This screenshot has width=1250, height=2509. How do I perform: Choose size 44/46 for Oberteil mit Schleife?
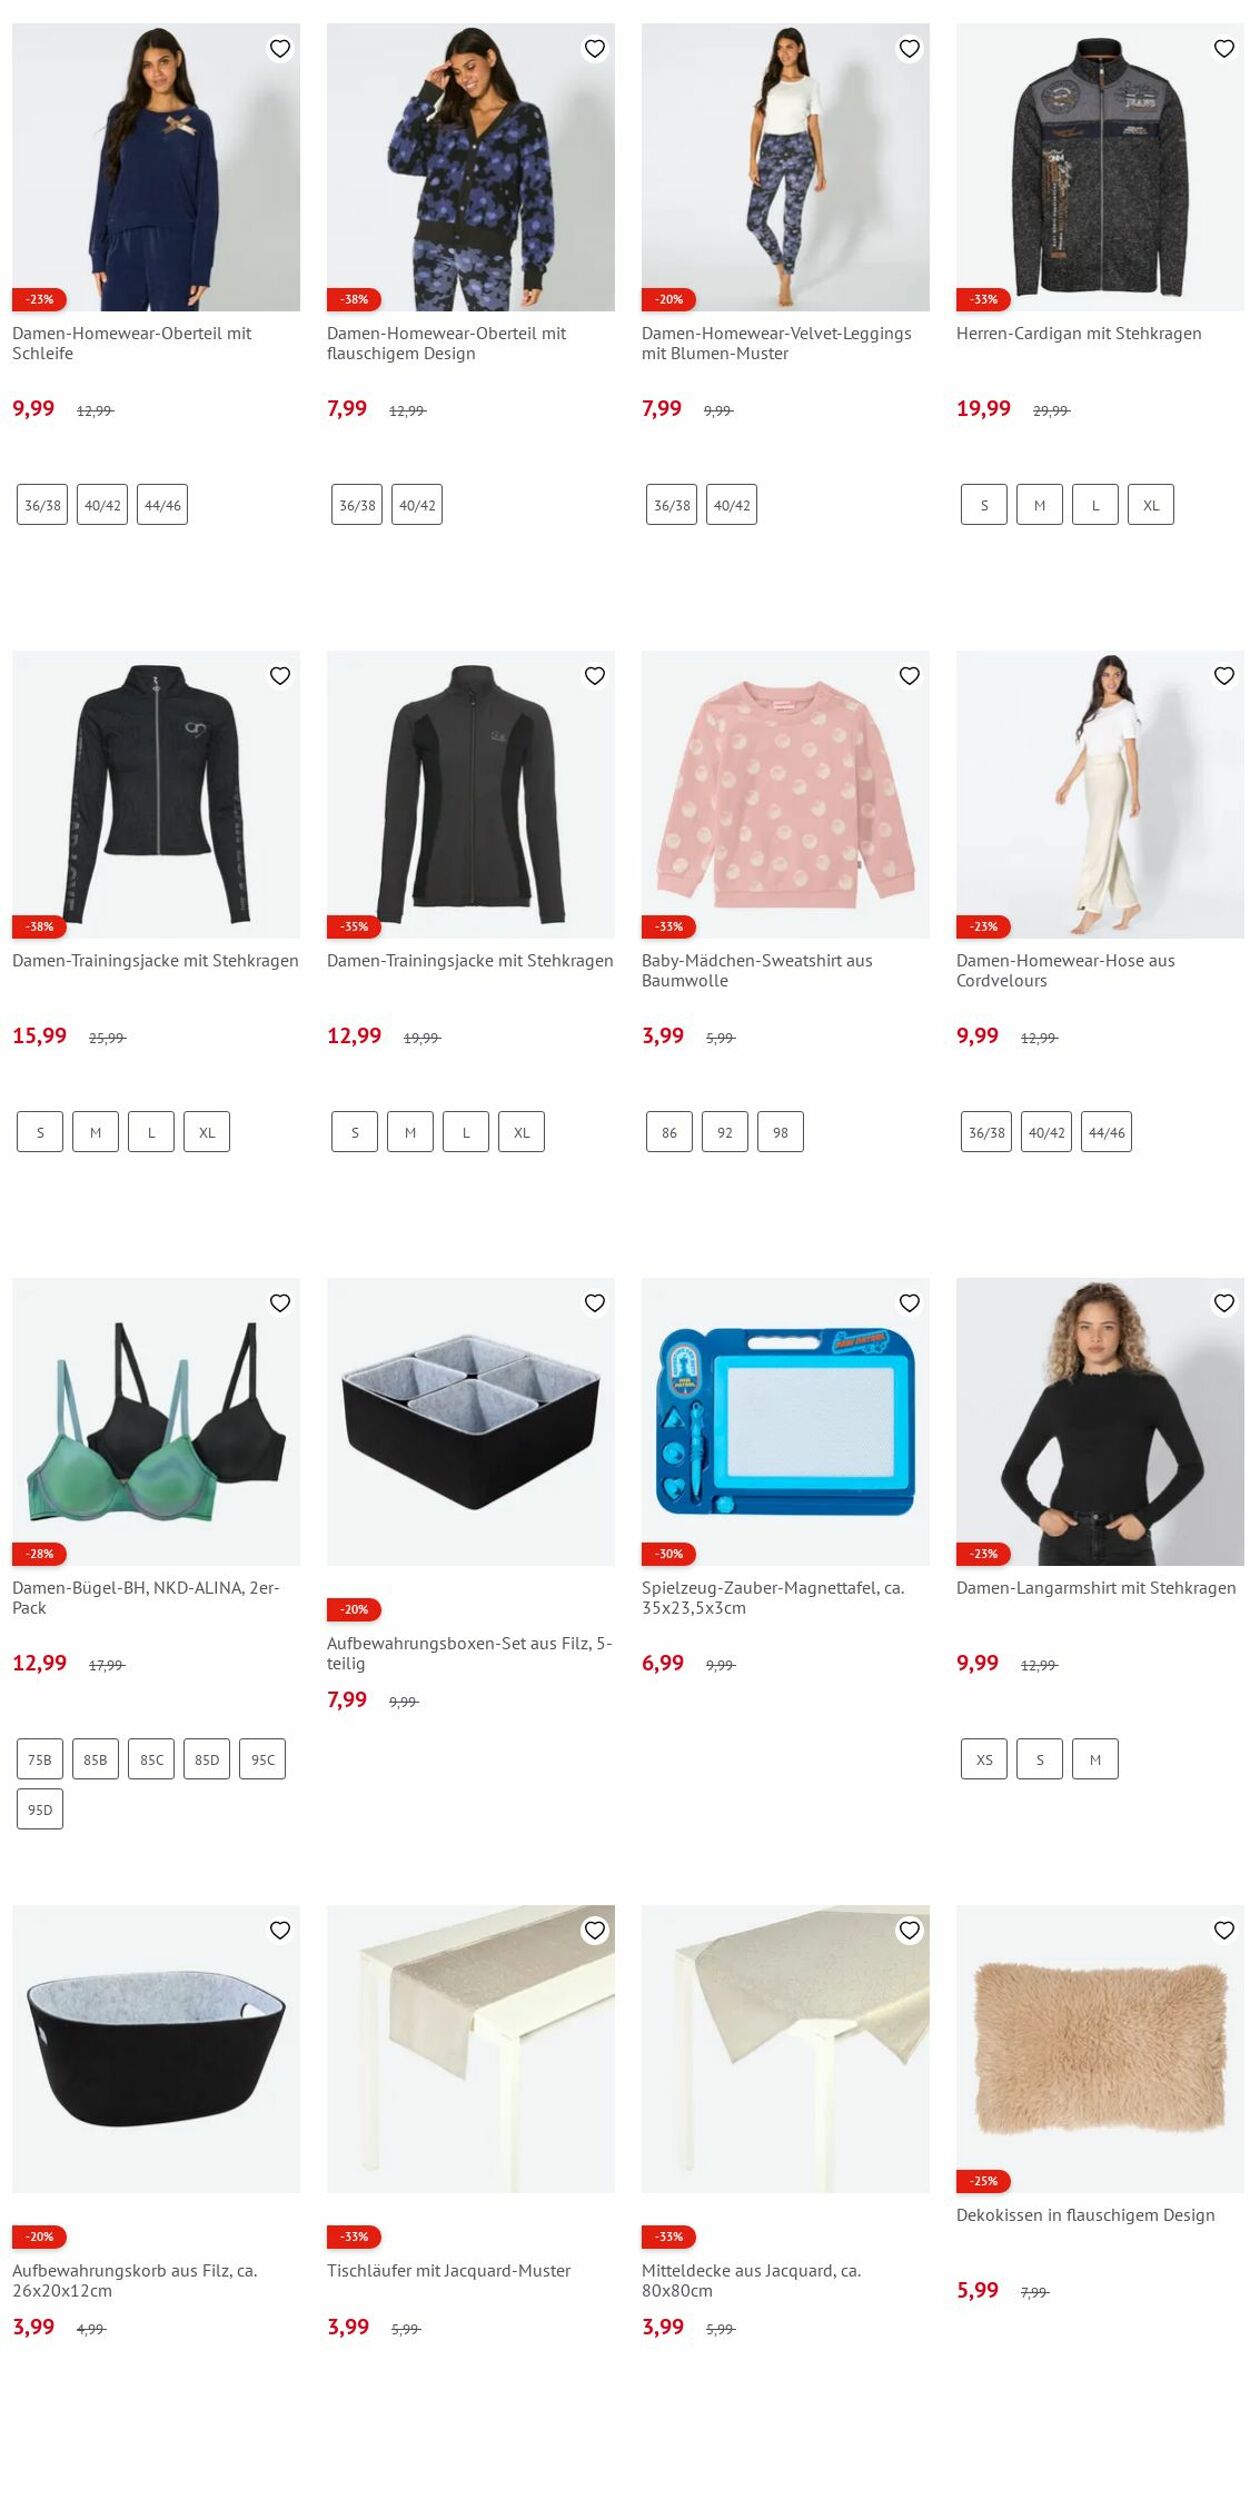tap(162, 505)
